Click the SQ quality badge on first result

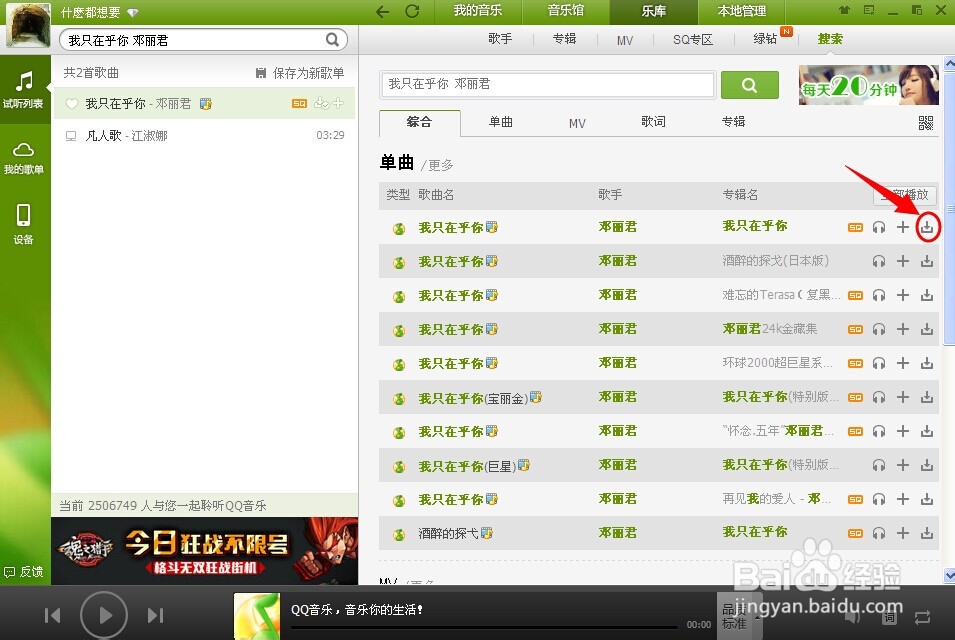point(855,227)
